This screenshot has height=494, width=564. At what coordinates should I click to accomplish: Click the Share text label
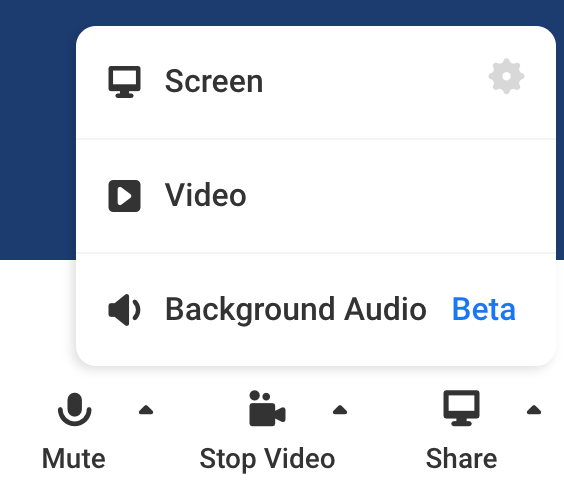point(461,458)
